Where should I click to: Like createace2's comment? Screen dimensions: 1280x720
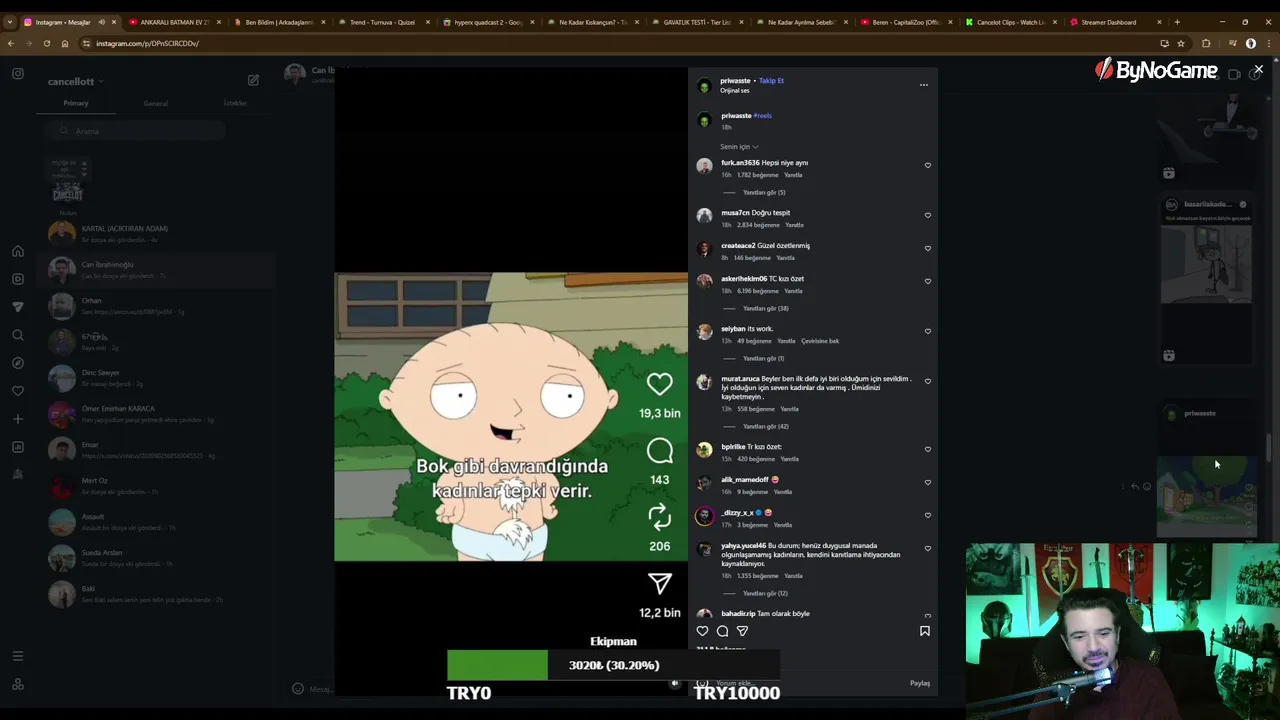[927, 248]
